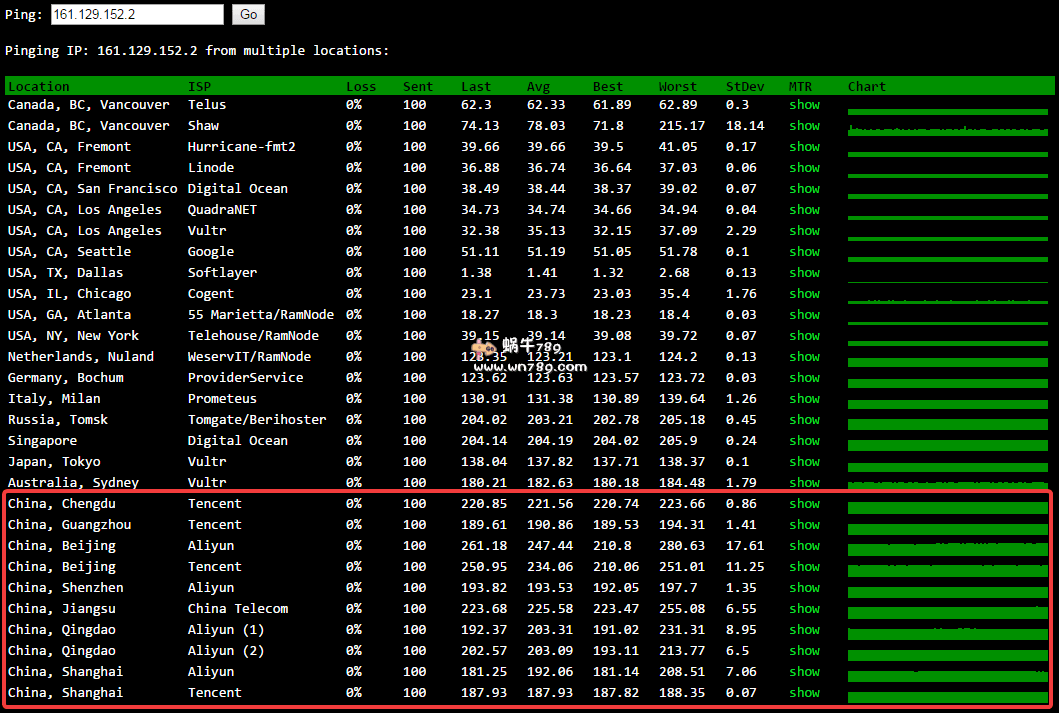Show MTR for Germany Bochum ProviderService

click(x=804, y=378)
